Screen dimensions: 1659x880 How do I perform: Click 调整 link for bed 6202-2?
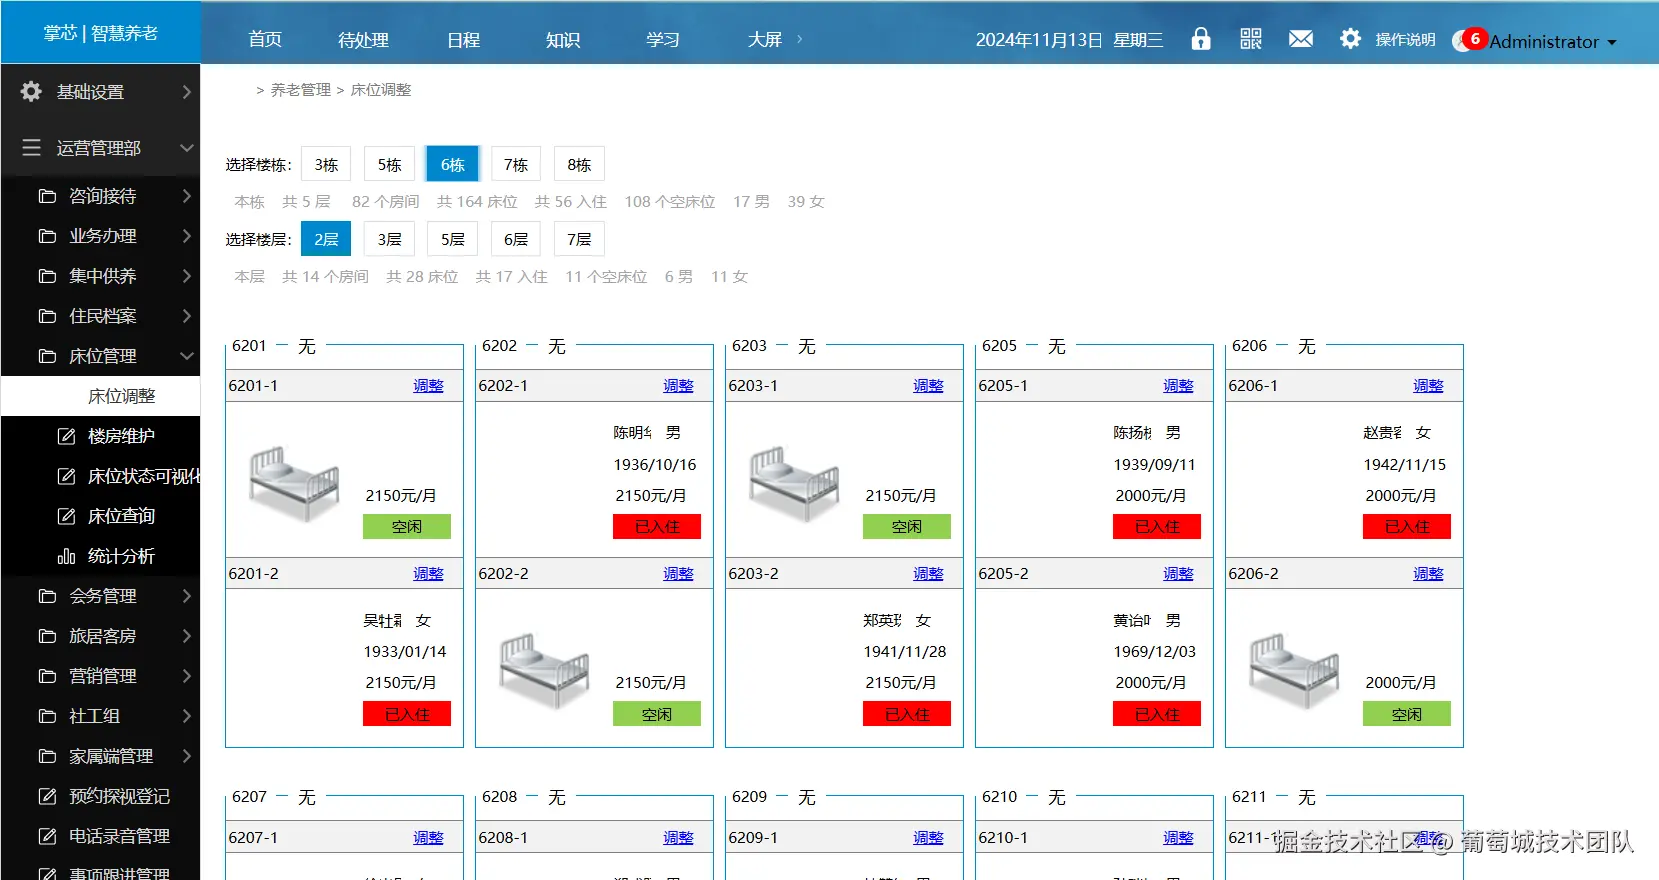(x=678, y=574)
